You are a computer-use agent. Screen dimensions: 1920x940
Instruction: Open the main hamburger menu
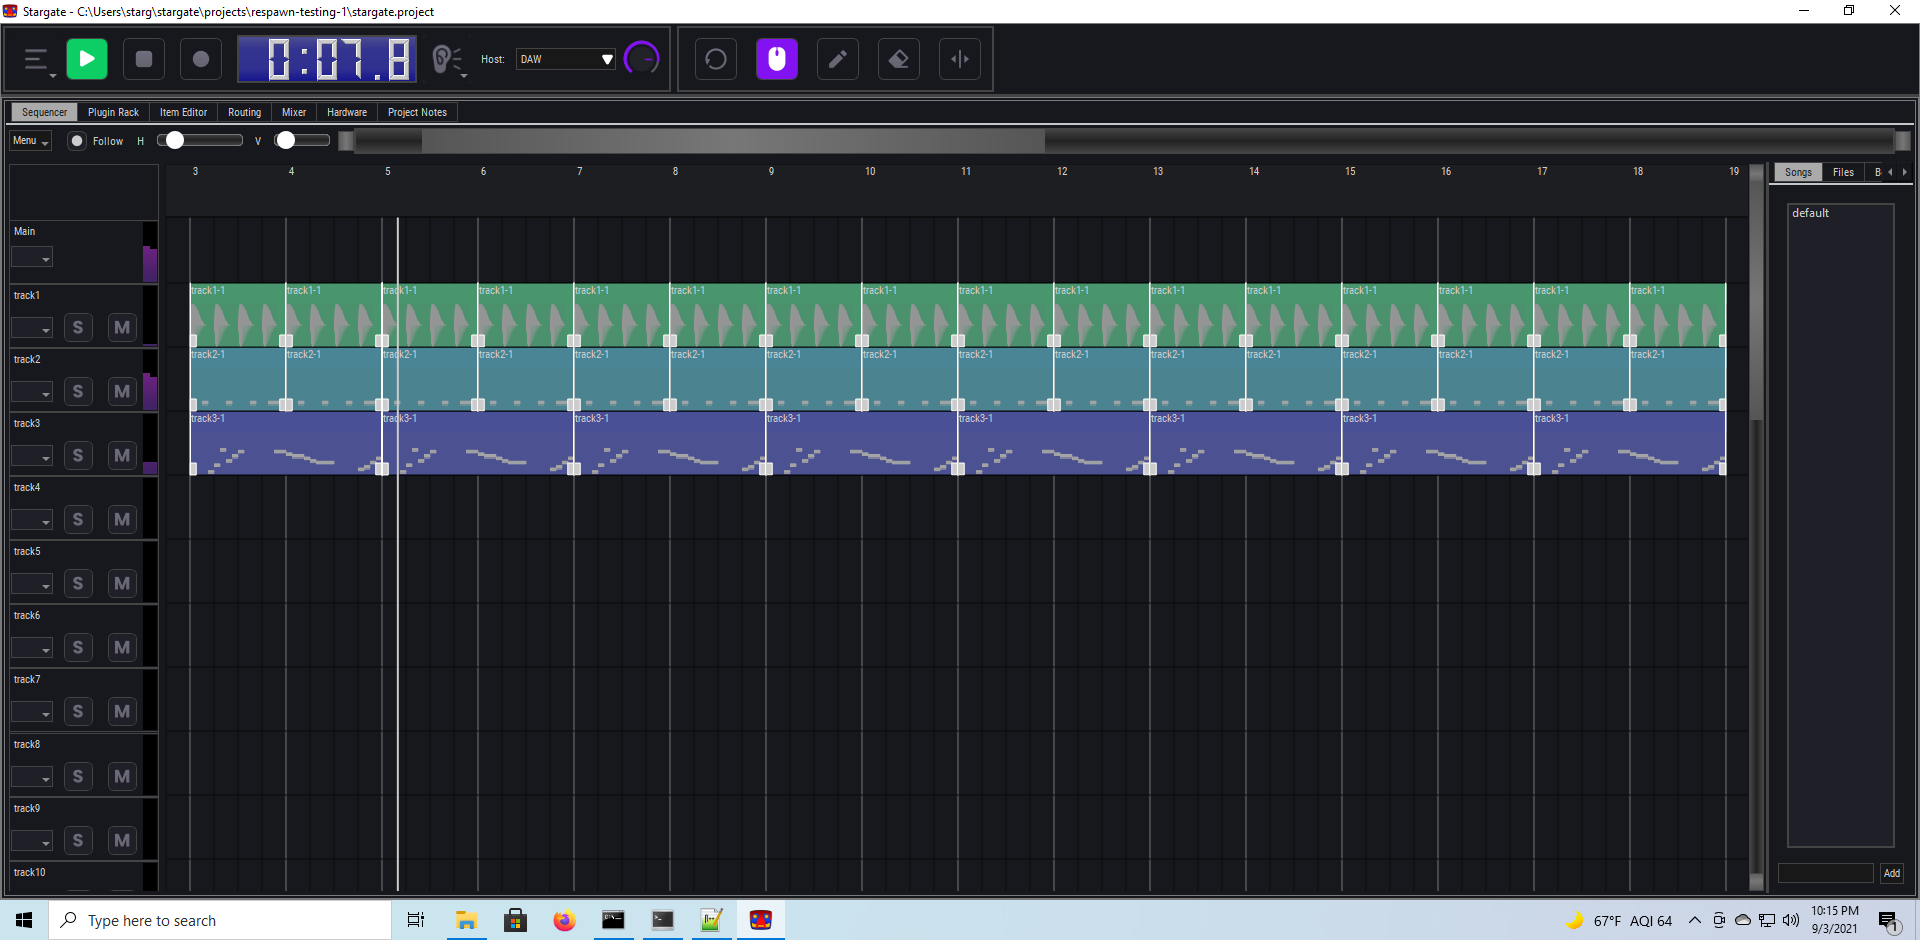point(37,60)
